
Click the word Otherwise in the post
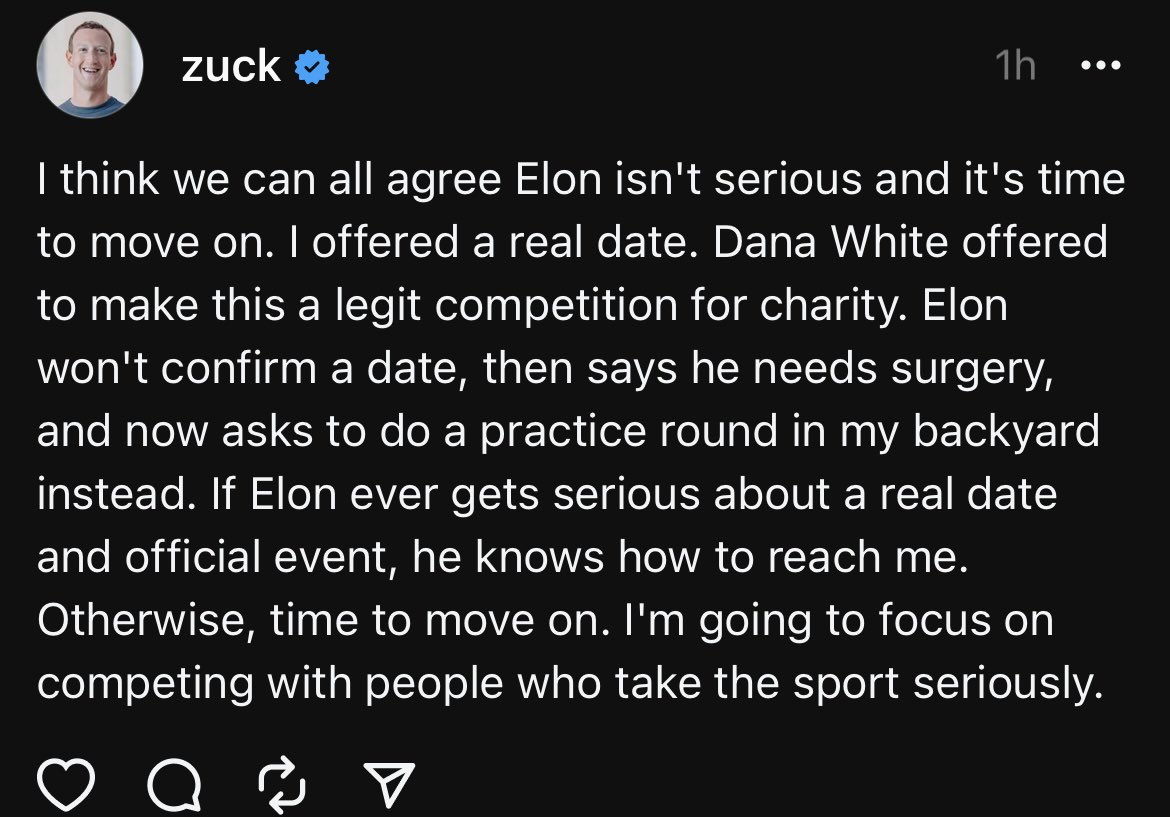150,620
